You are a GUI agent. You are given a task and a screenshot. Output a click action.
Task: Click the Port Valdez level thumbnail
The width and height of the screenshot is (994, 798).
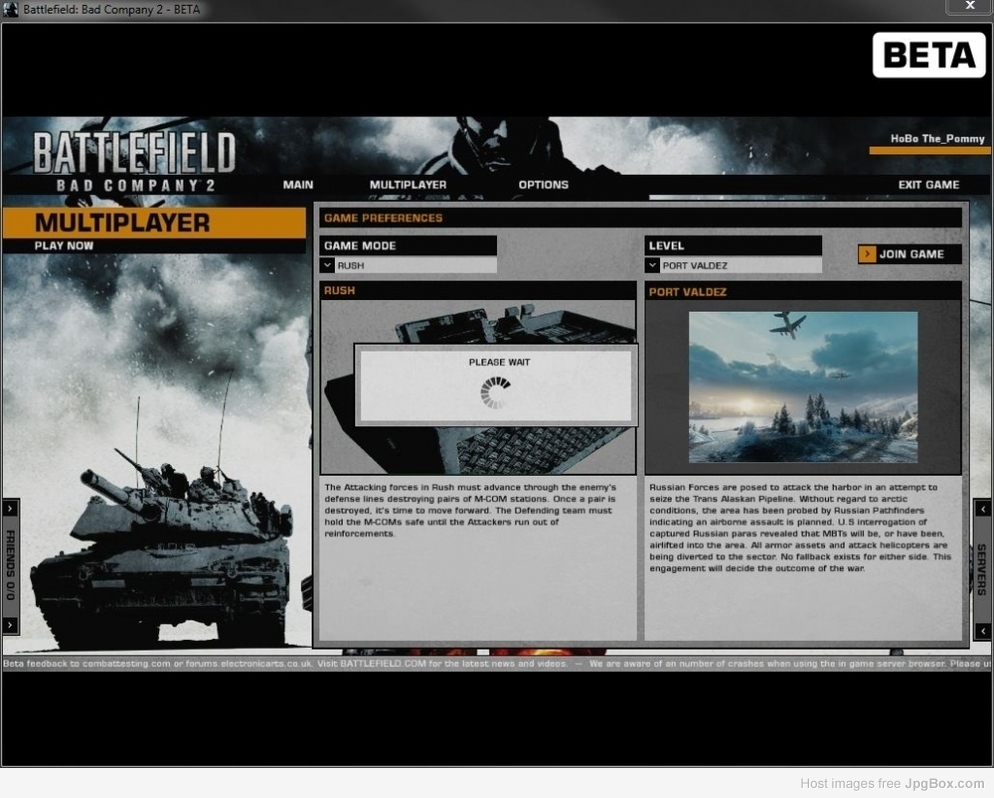pyautogui.click(x=803, y=387)
